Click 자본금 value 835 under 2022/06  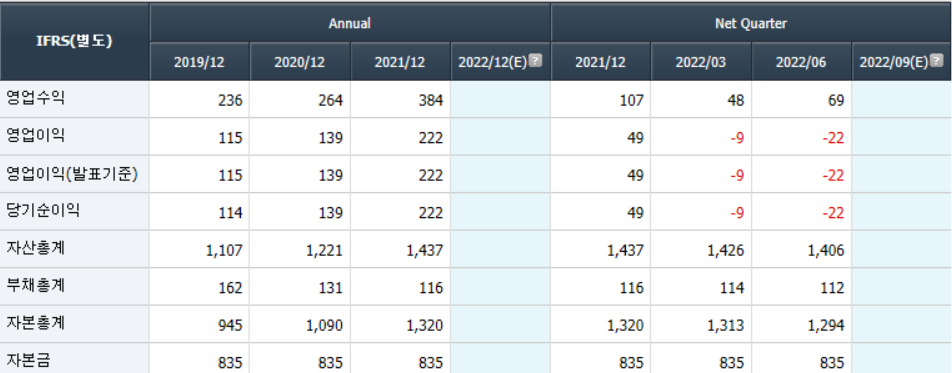(x=832, y=364)
